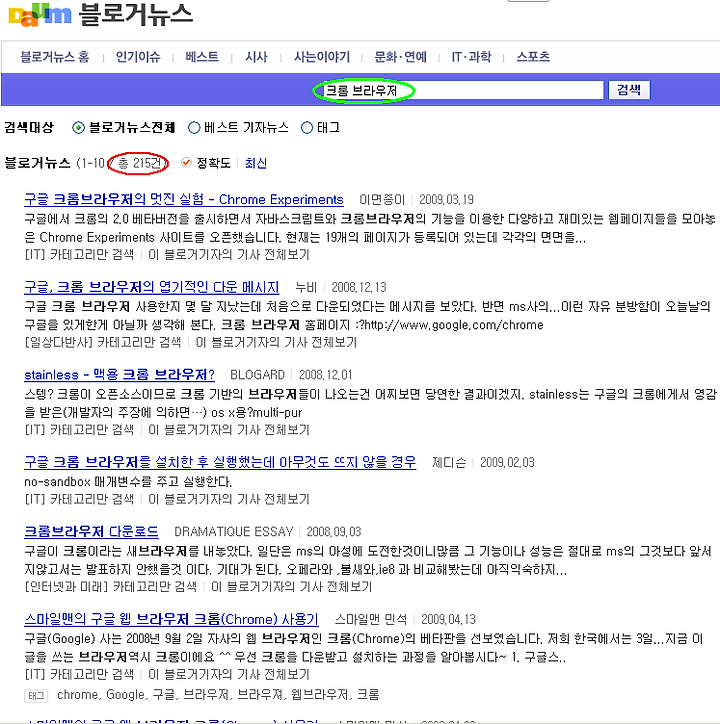Click tag Google in tag list

(x=125, y=695)
